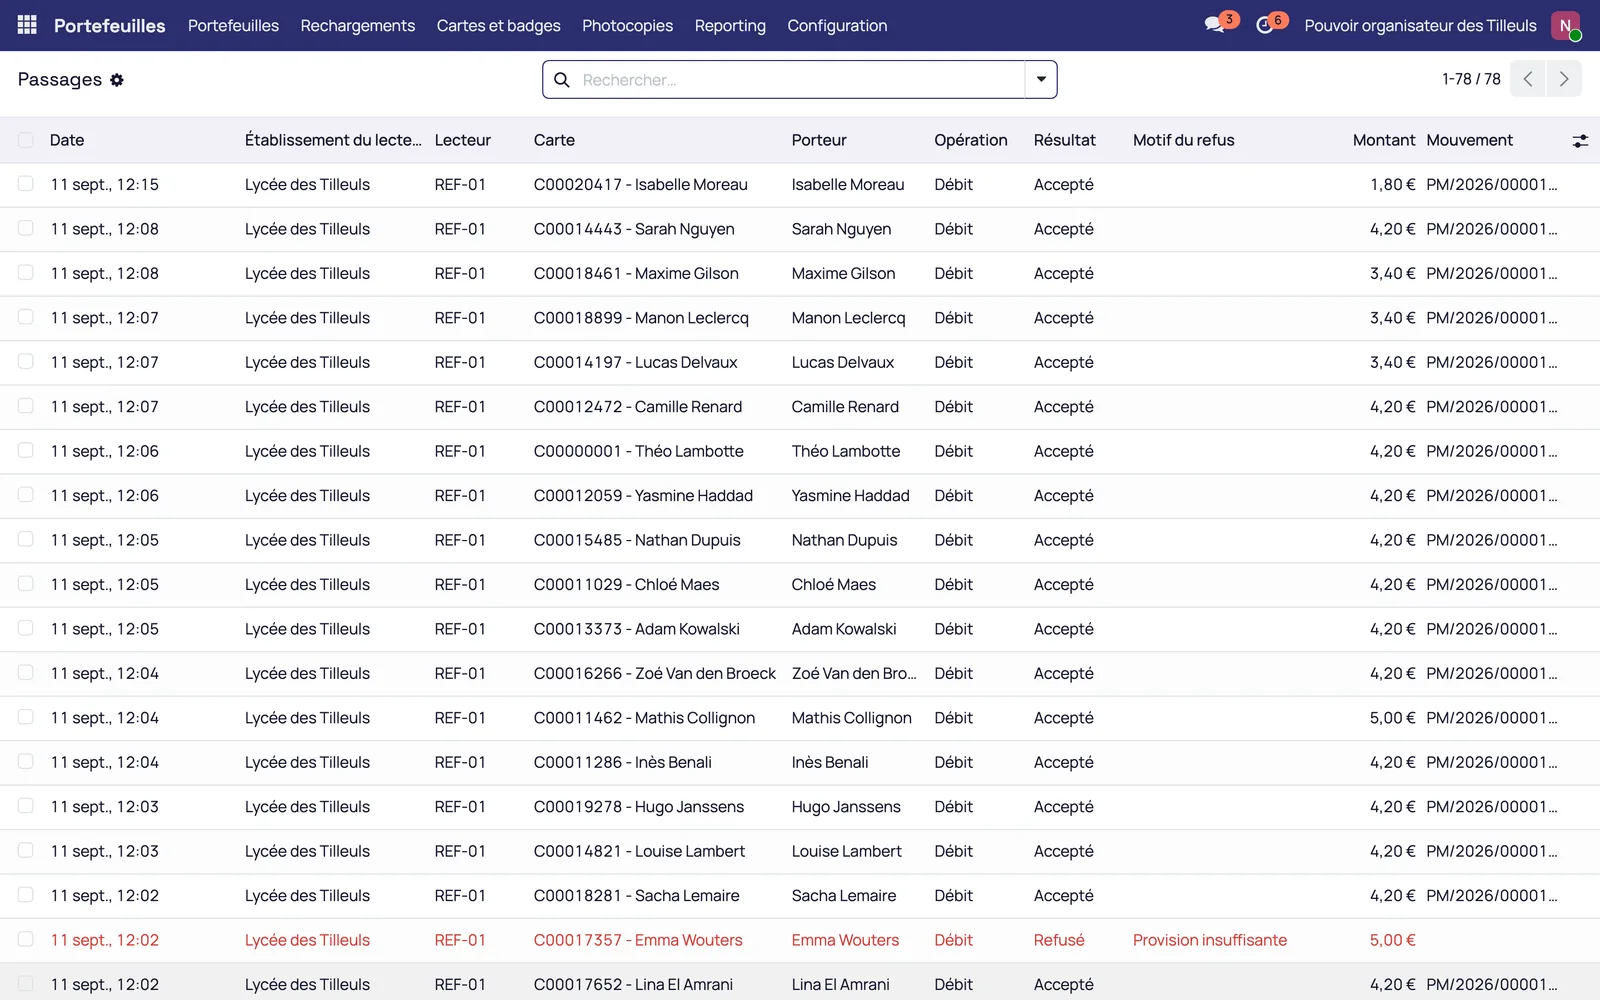1600x1000 pixels.
Task: Go to the previous page arrow
Action: click(x=1528, y=79)
